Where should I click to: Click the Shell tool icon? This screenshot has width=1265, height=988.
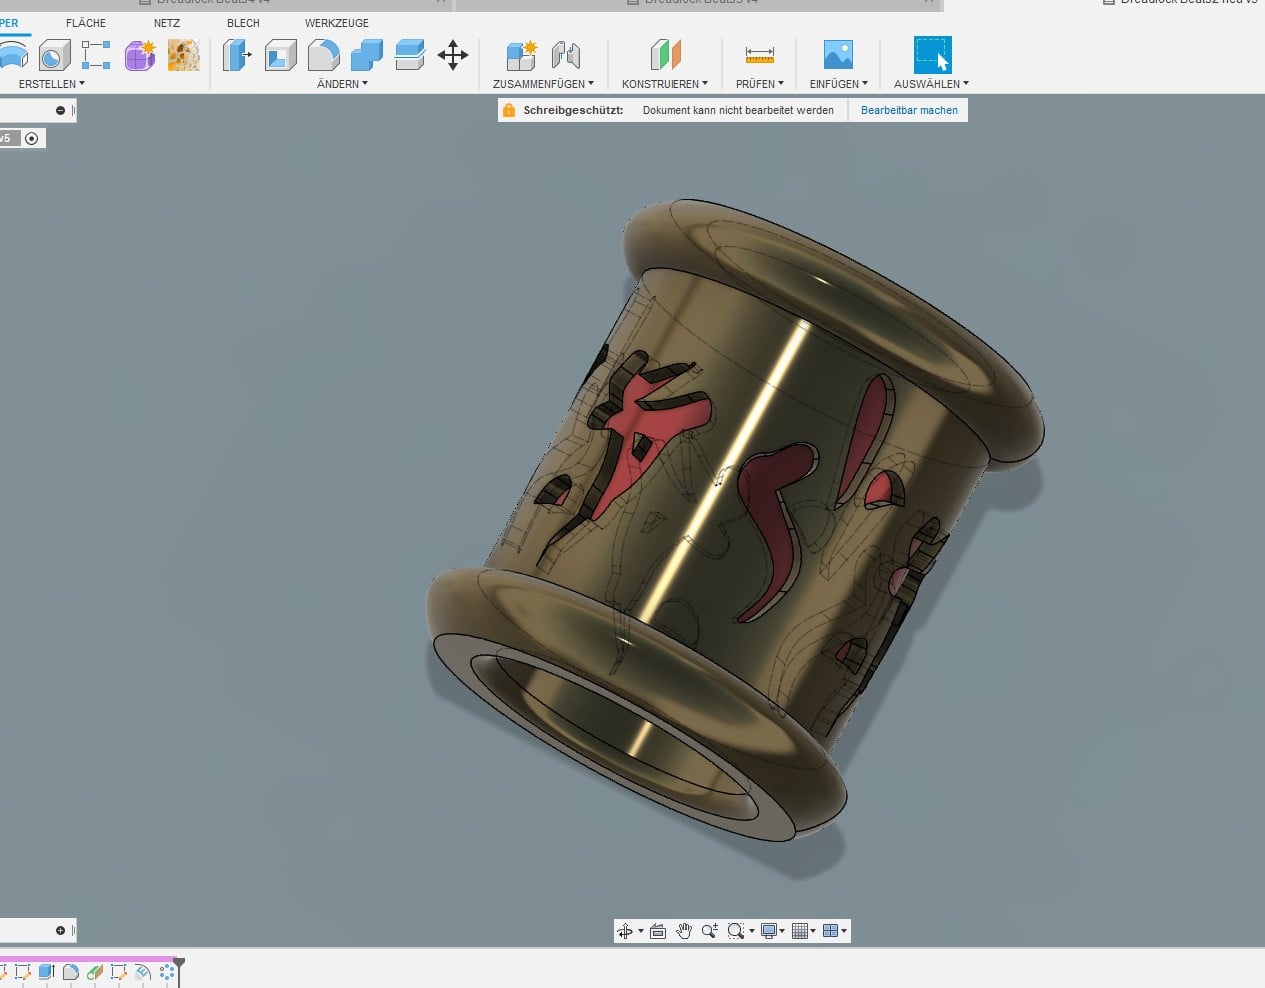(x=281, y=55)
